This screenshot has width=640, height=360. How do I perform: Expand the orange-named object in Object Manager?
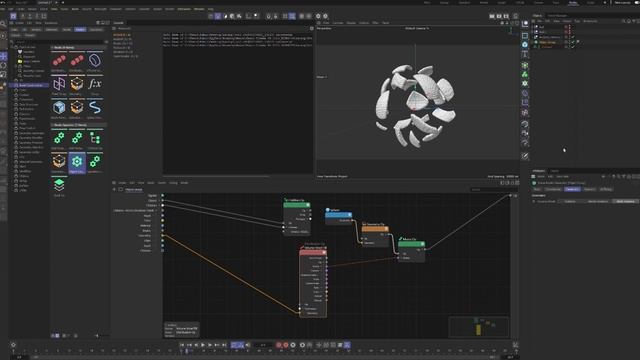click(533, 42)
